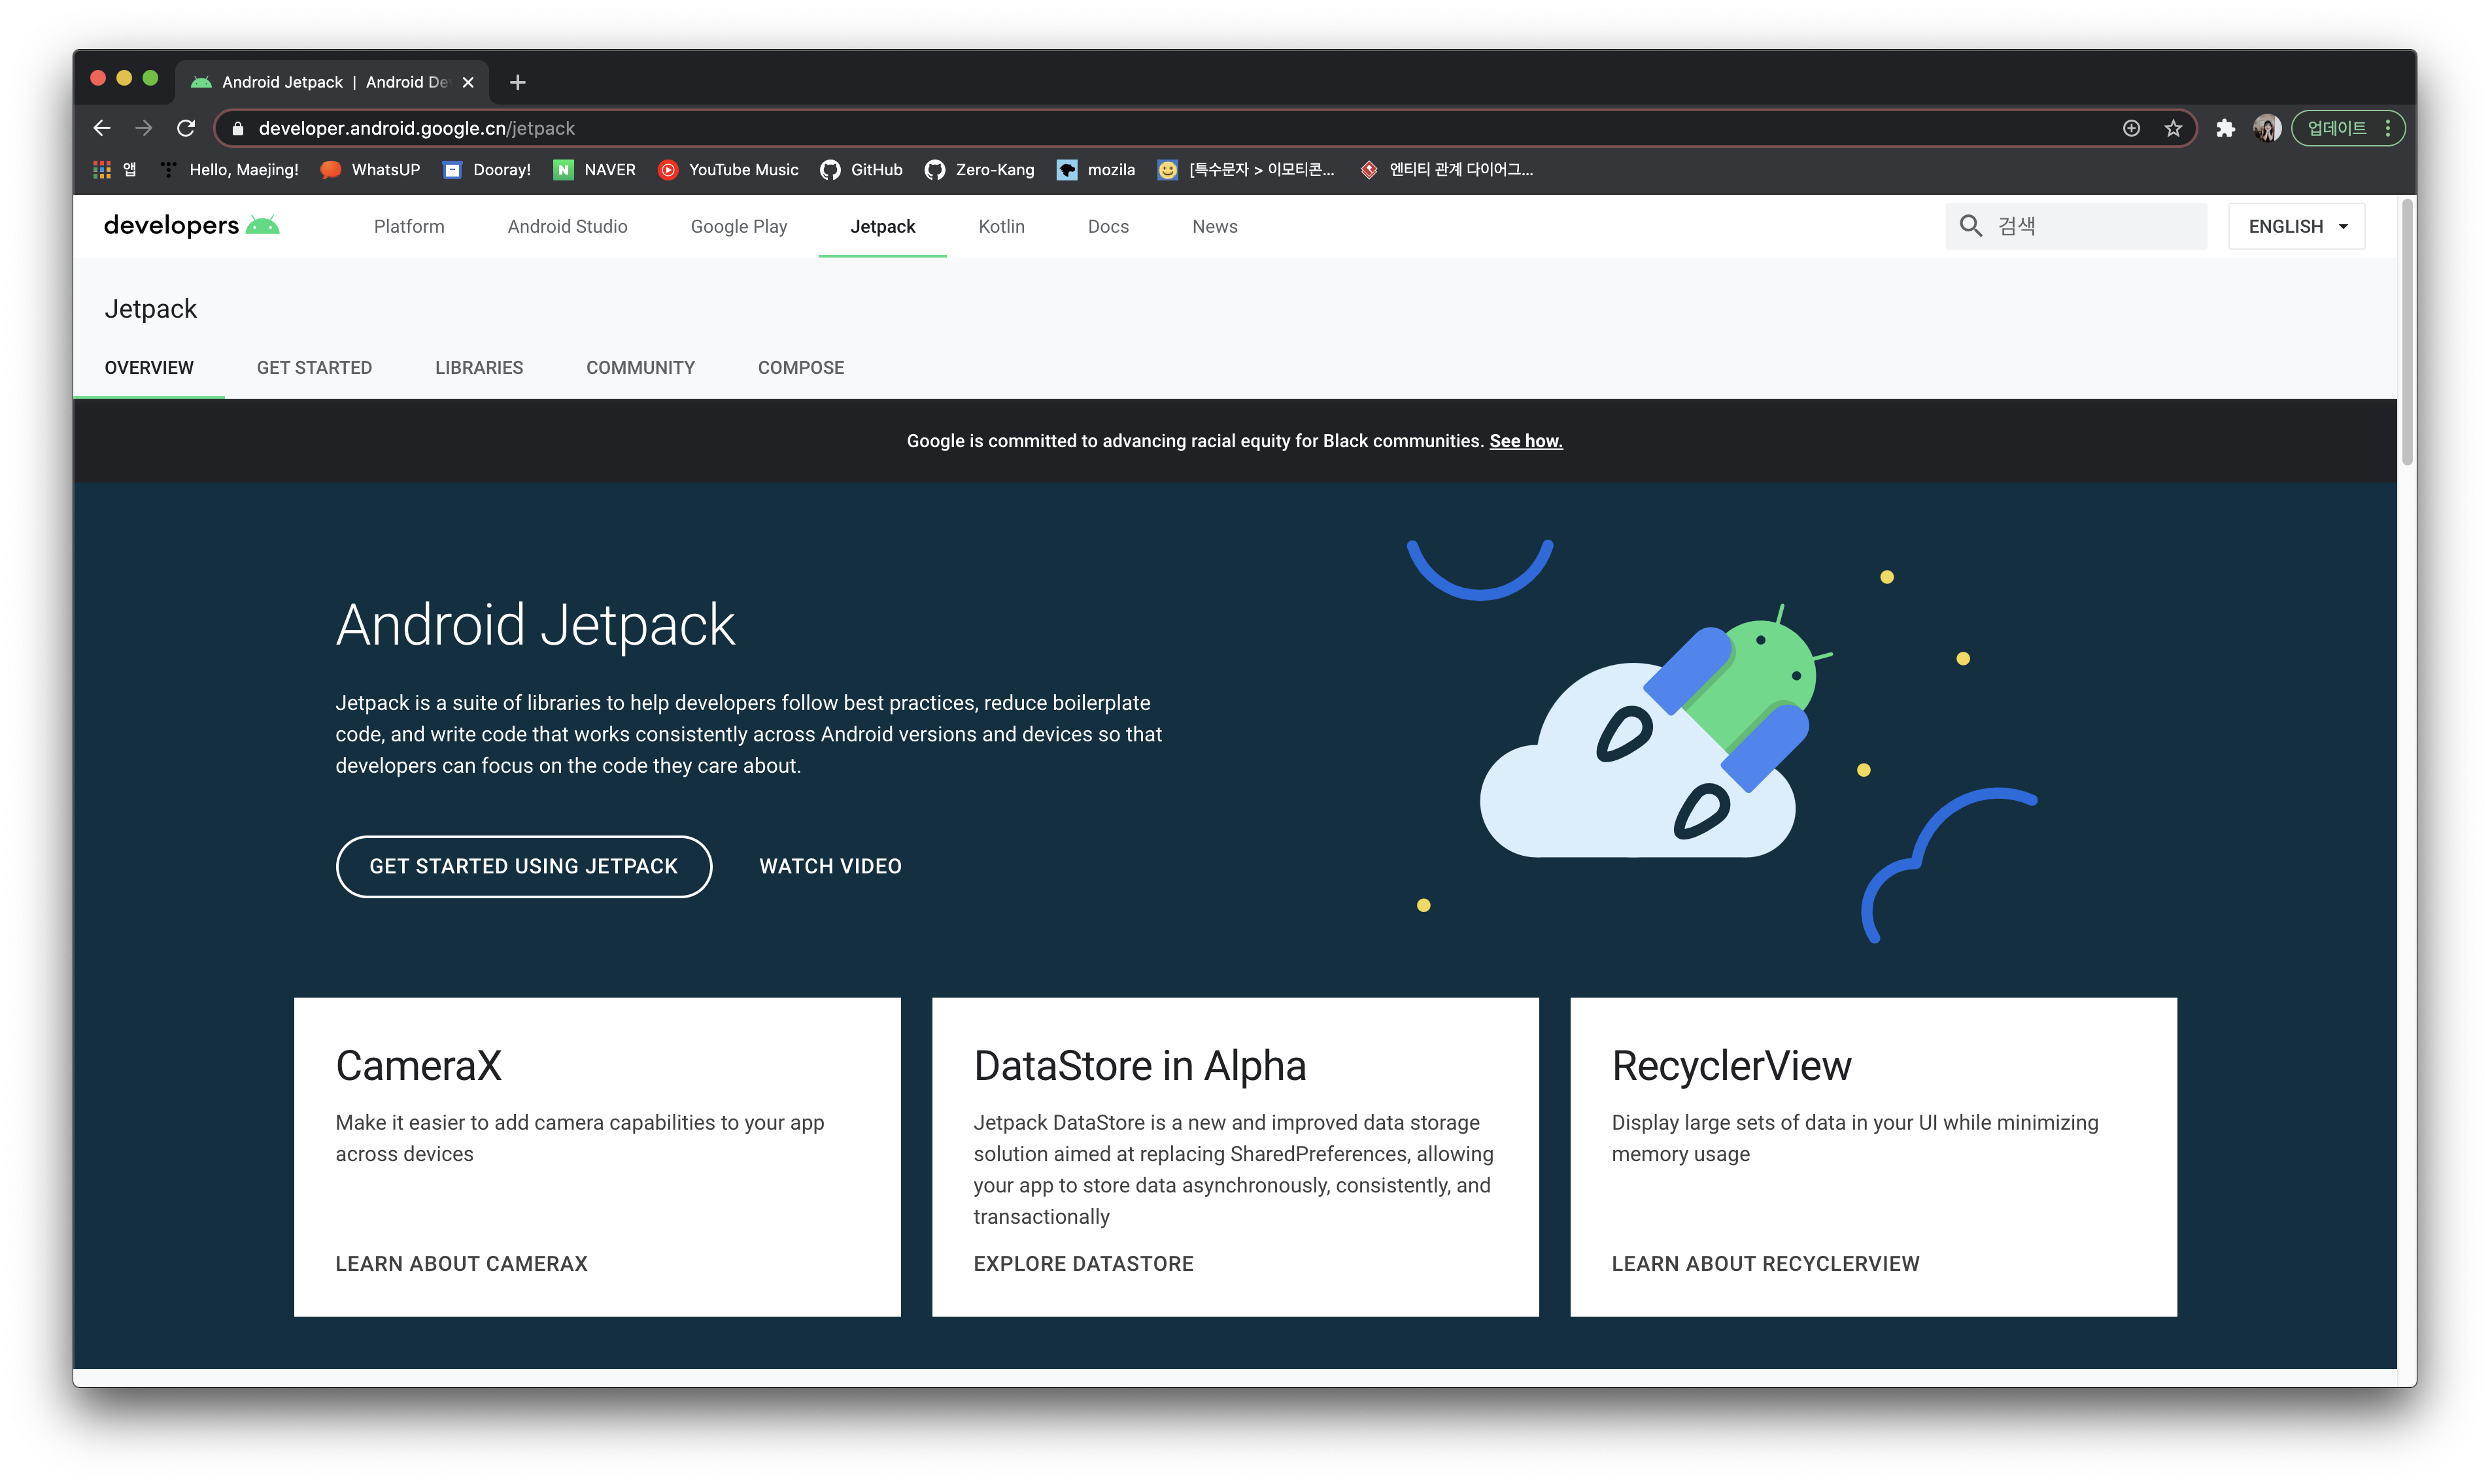Select the COMPOSE tab
The height and width of the screenshot is (1484, 2490).
[800, 367]
